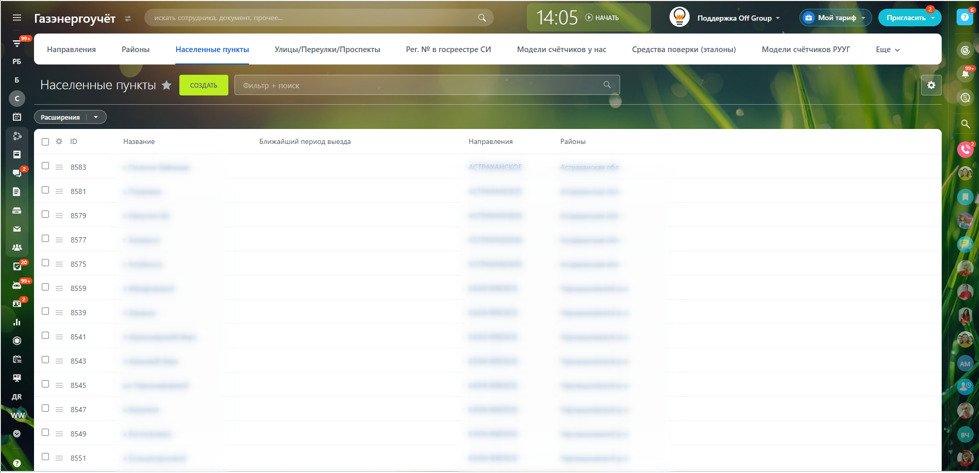The height and width of the screenshot is (473, 979).
Task: Select the row with ID 8581
Action: (45, 190)
